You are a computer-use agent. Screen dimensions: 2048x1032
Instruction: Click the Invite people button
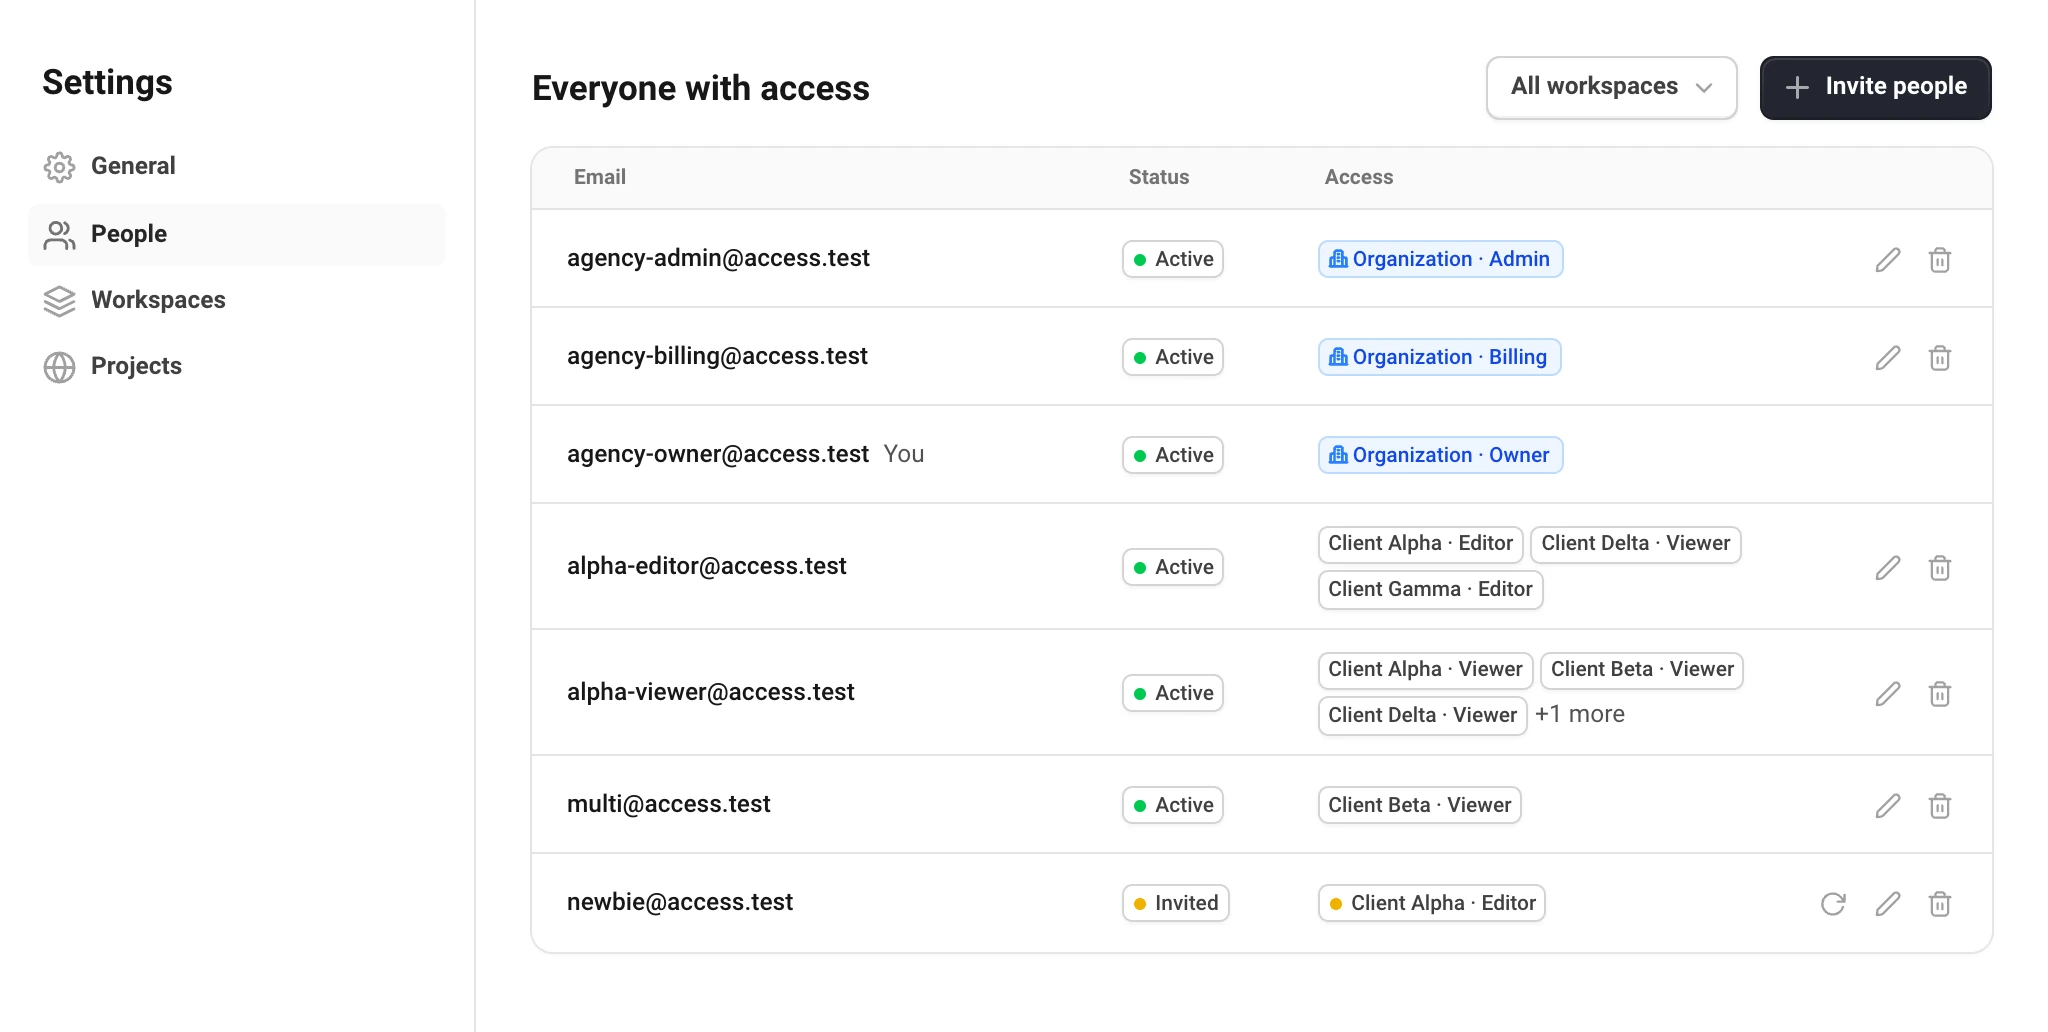1875,87
